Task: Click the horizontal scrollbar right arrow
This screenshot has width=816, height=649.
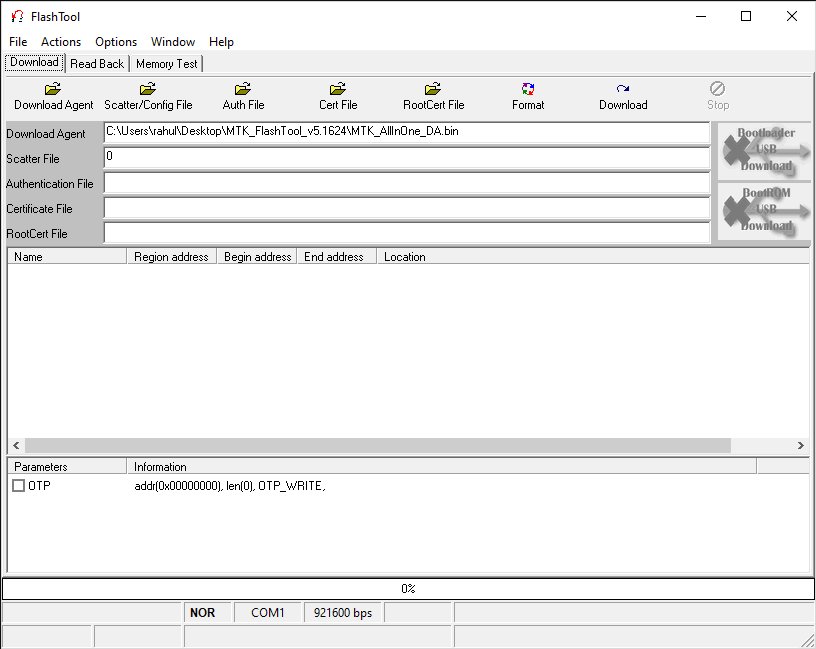Action: [x=800, y=446]
